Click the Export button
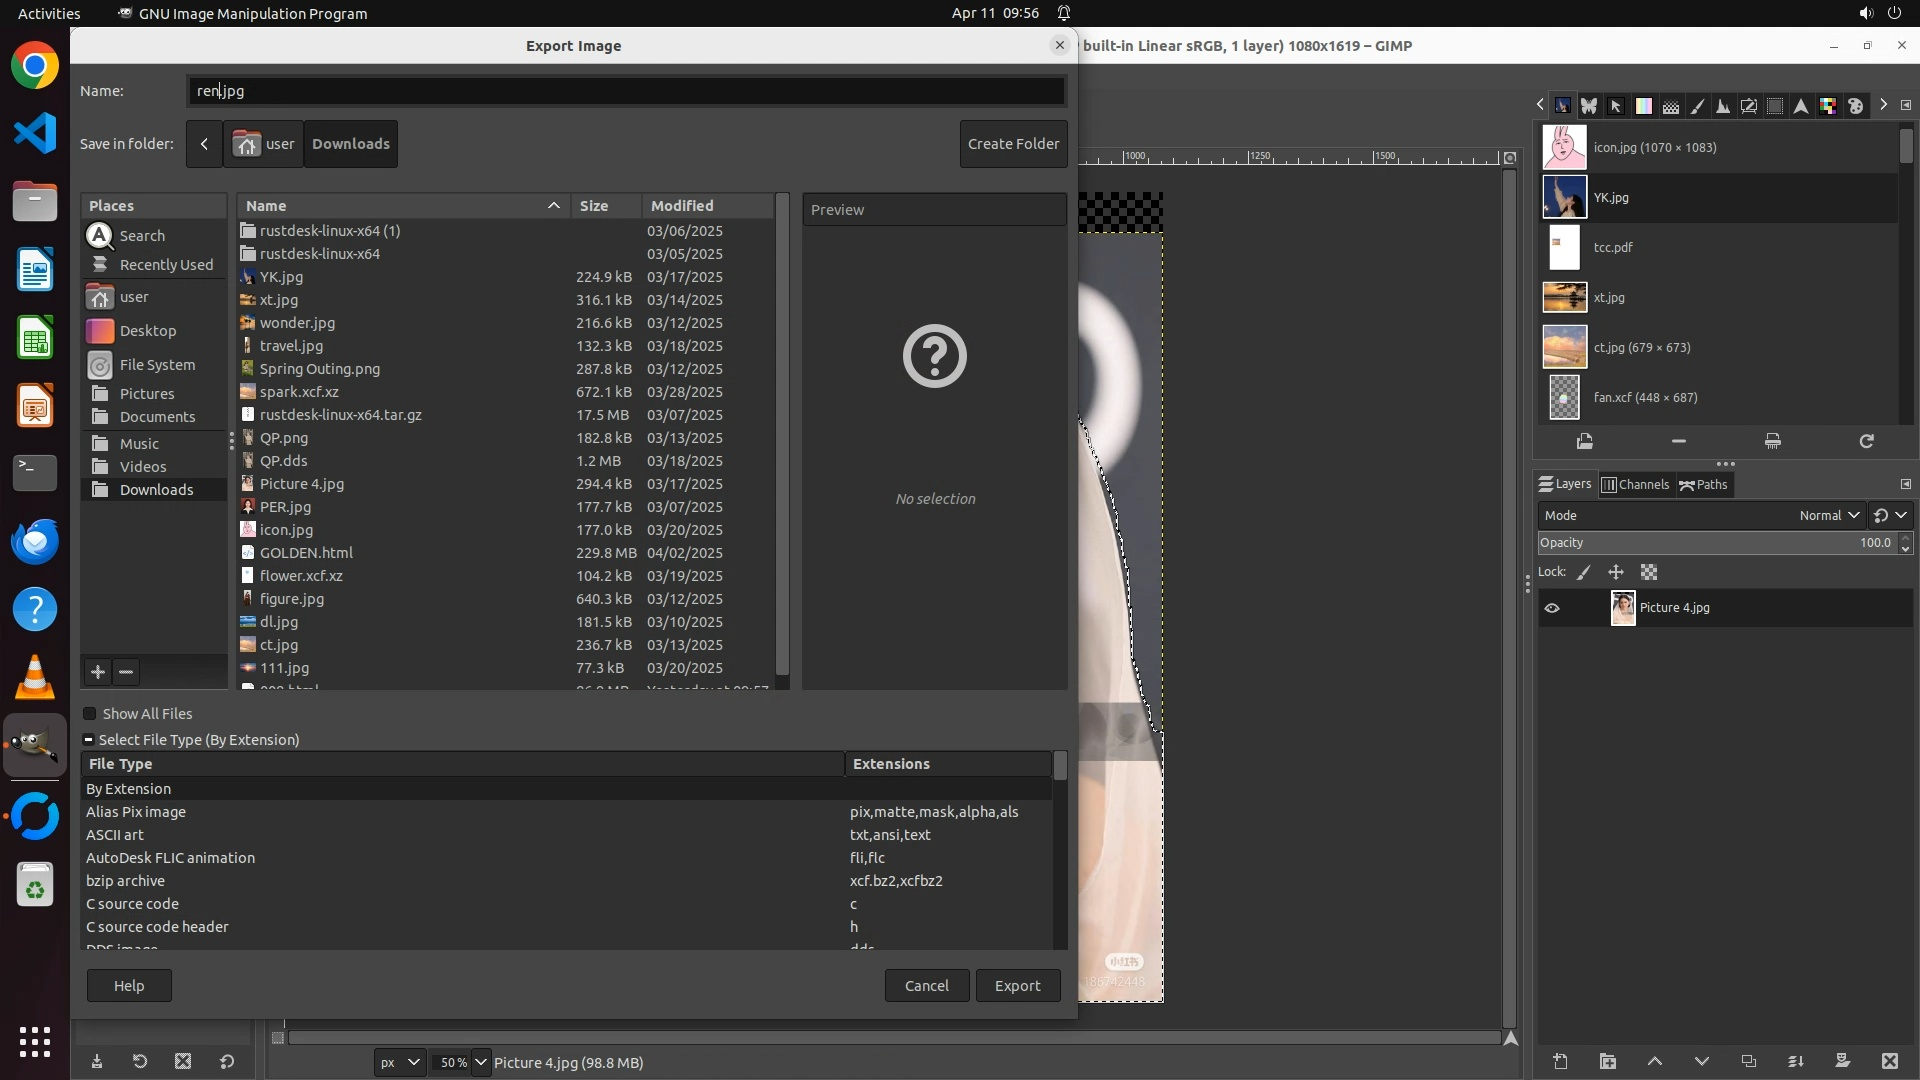Screen dimensions: 1920x1080 pos(1017,986)
